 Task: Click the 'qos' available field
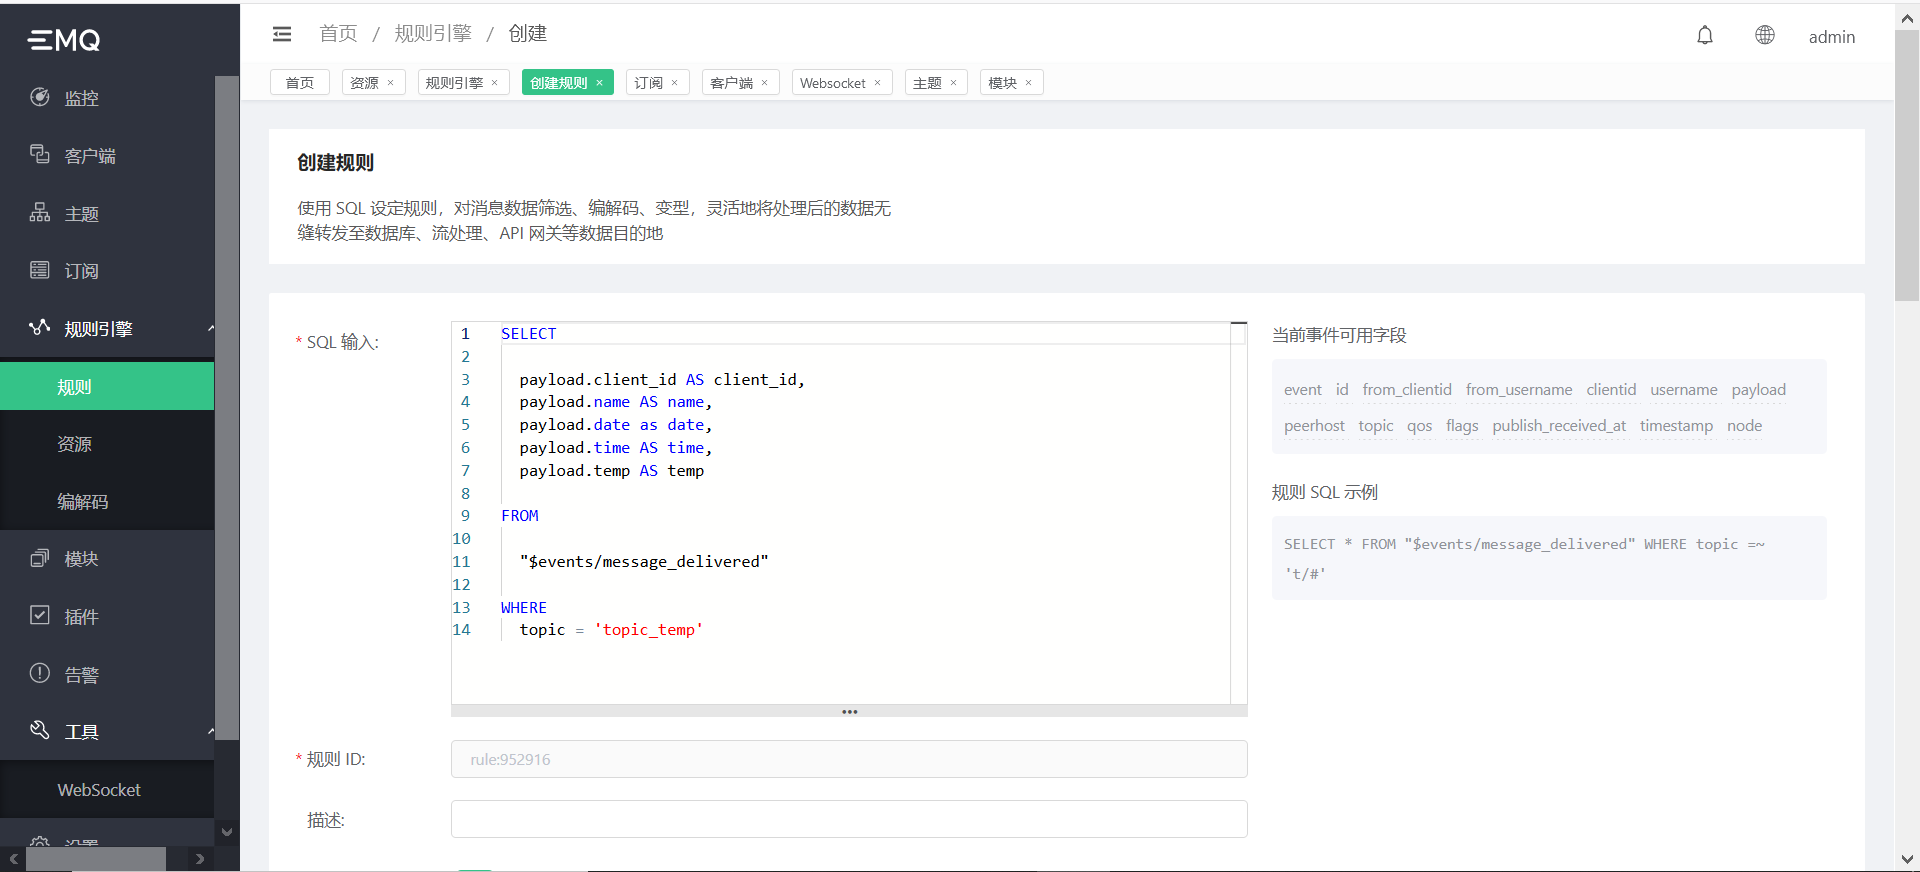click(x=1419, y=426)
